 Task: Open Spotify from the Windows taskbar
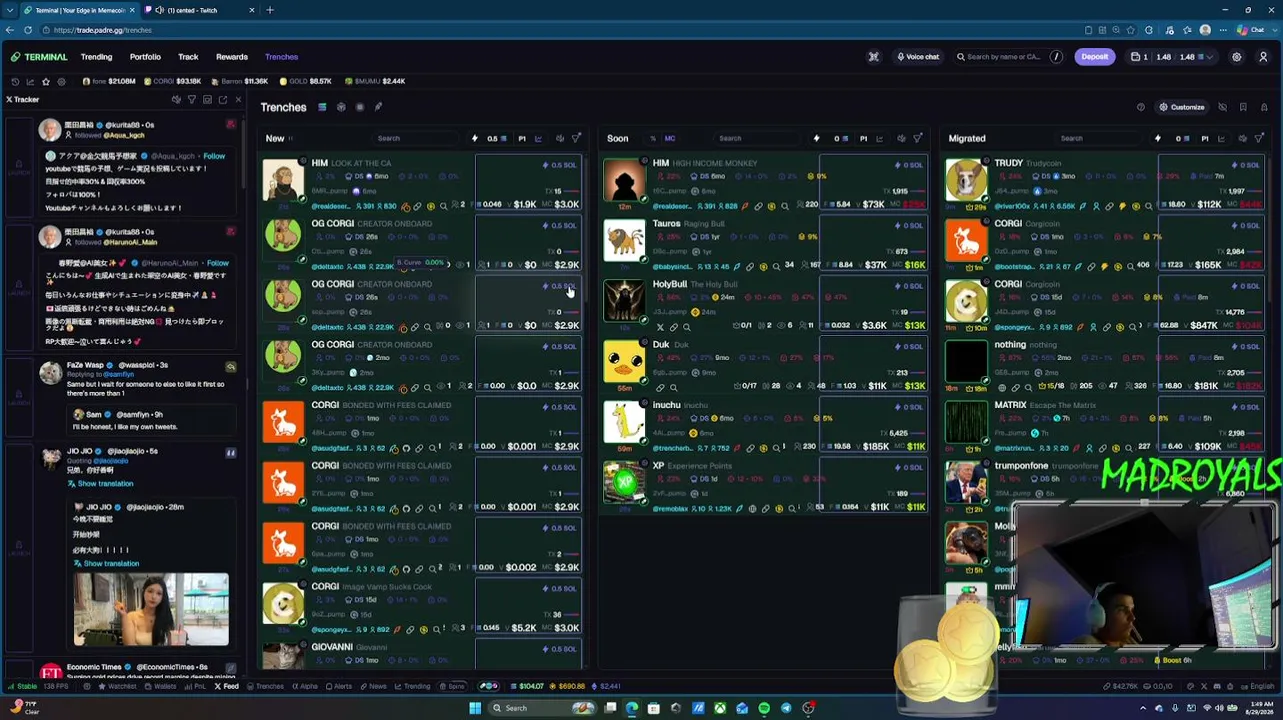tap(764, 708)
